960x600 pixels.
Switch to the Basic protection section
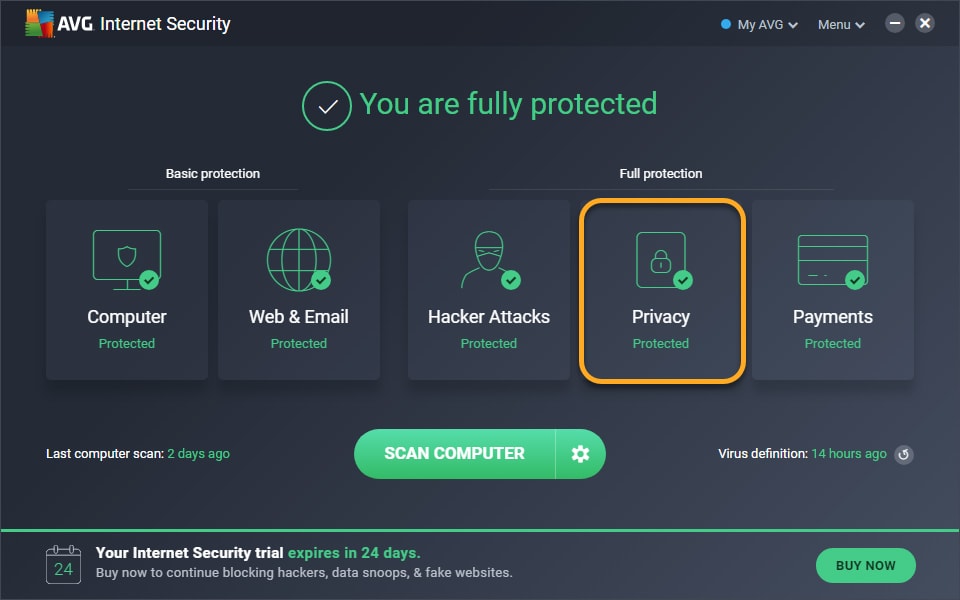212,173
